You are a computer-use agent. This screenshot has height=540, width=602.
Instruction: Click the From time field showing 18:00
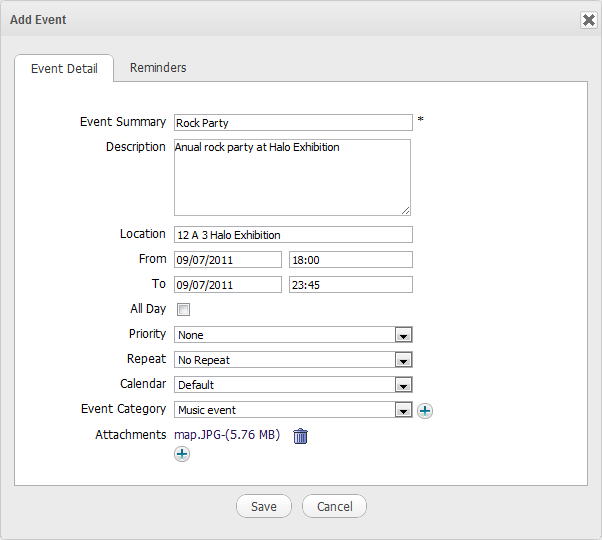350,260
